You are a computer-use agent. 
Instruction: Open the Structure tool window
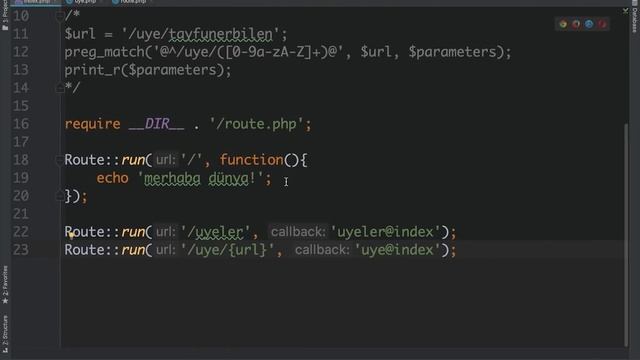tap(5, 334)
